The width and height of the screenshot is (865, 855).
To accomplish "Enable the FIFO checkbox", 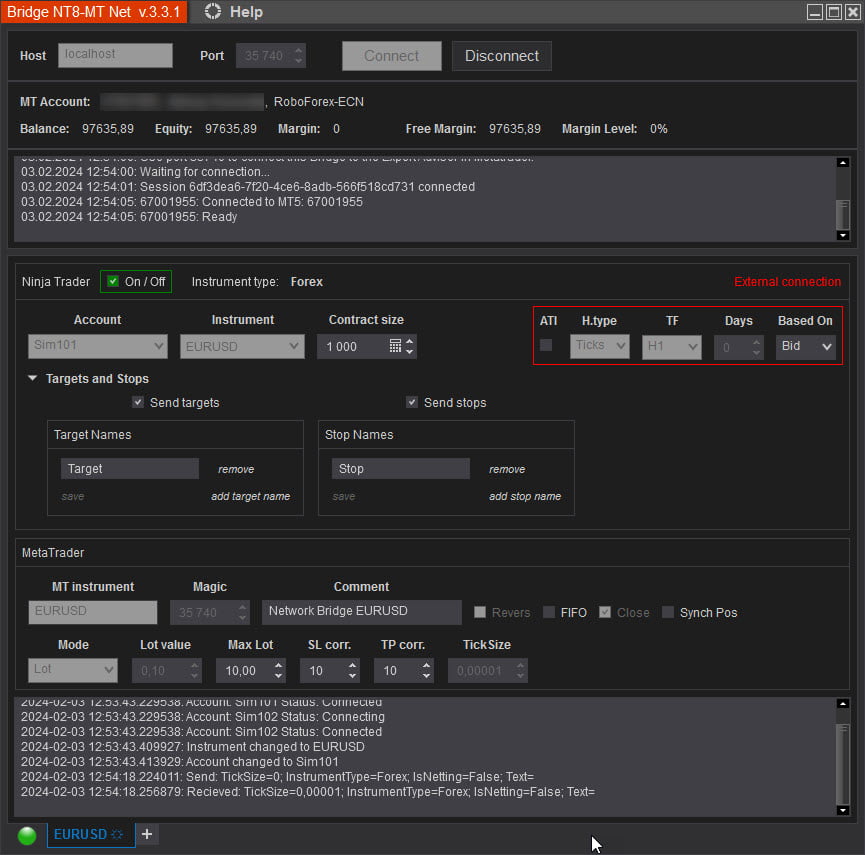I will point(548,613).
